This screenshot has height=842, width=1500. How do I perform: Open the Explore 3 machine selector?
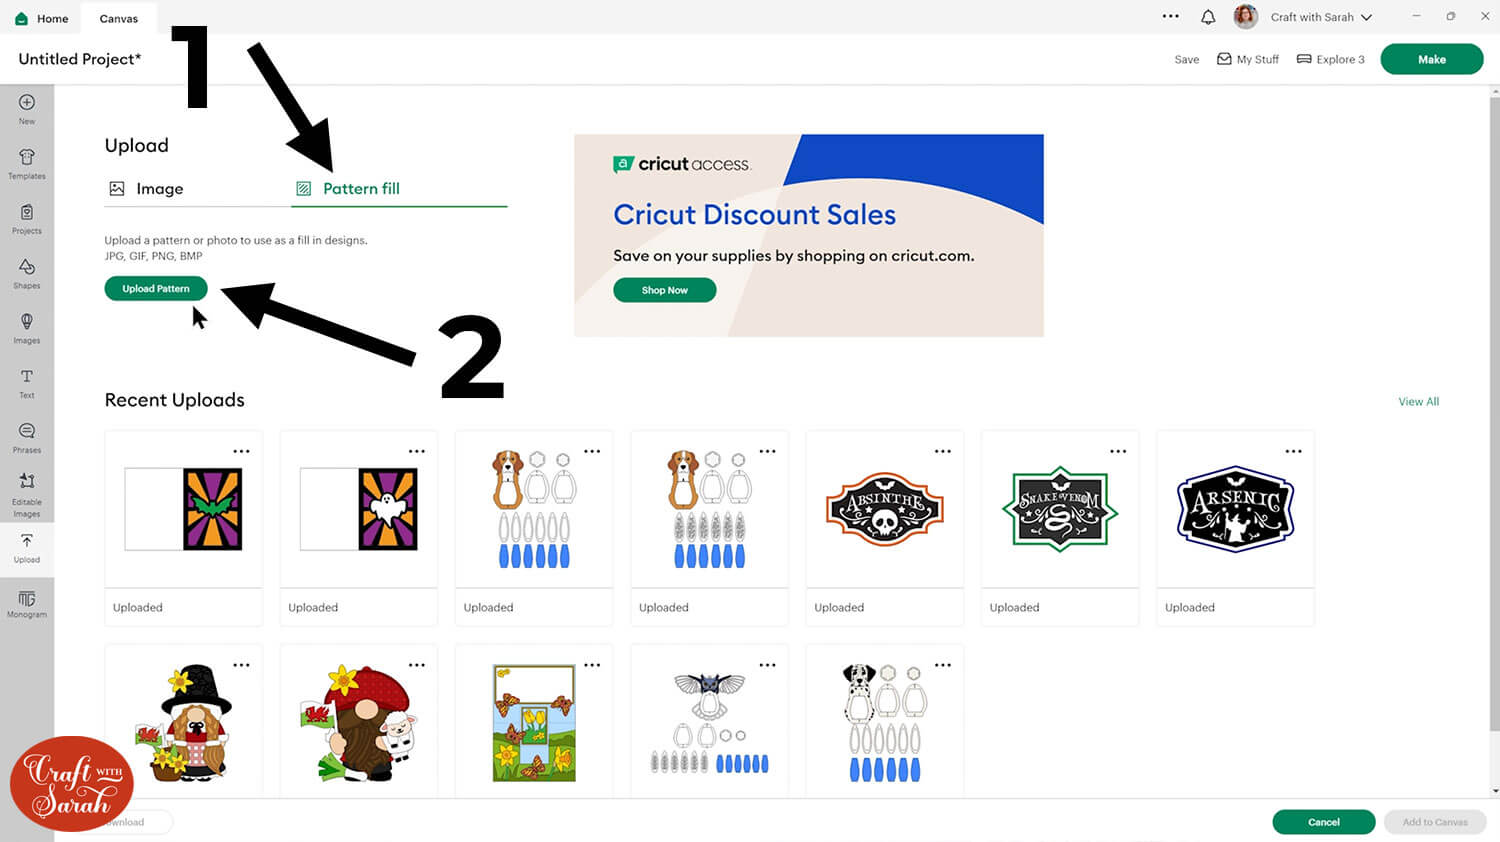(x=1330, y=59)
